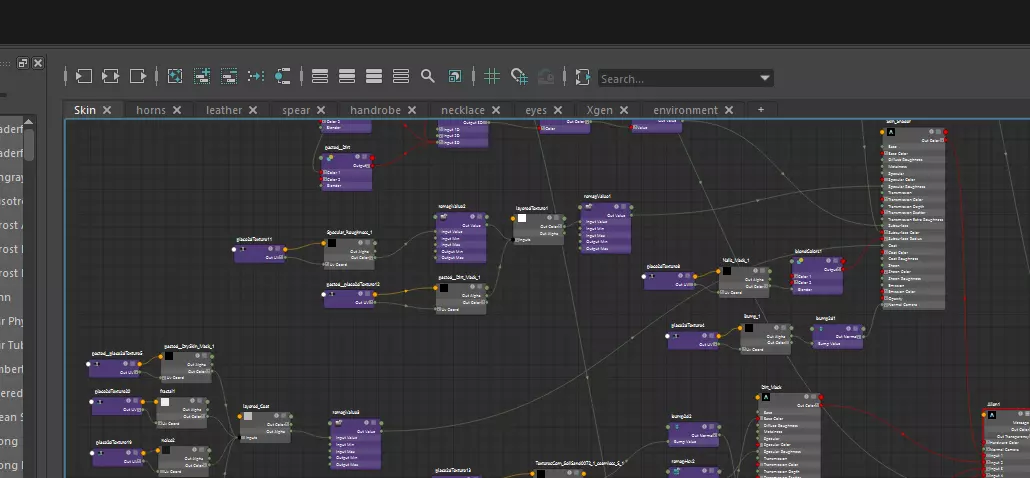Toggle grid display in node editor

[492, 76]
